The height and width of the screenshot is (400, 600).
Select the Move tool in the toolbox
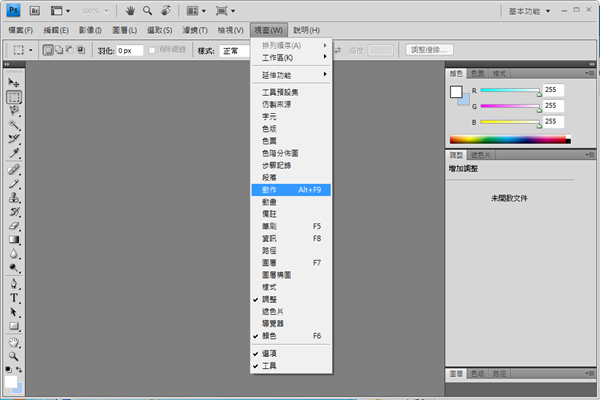[x=14, y=82]
